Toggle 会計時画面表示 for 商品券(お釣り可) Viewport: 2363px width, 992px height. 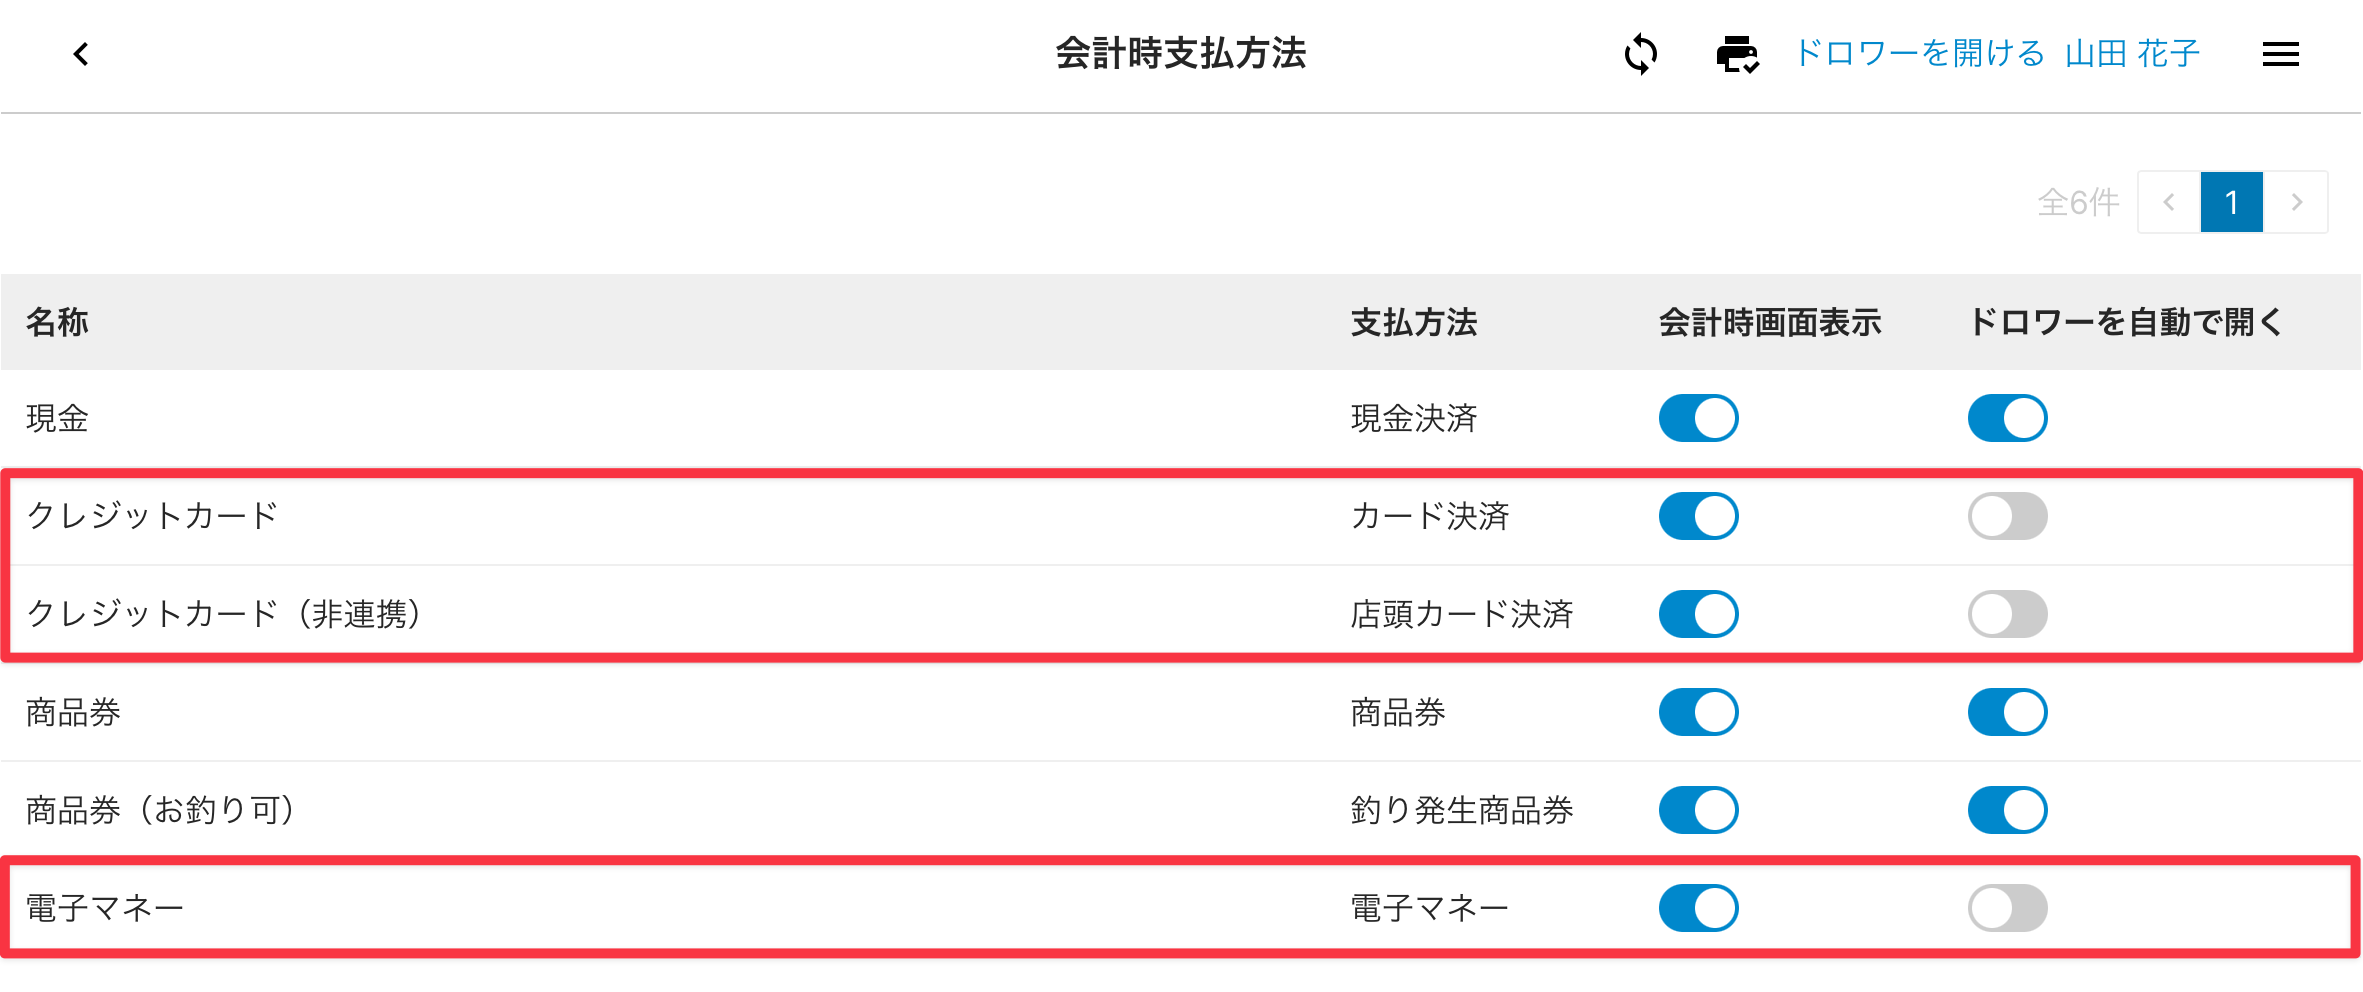[x=1698, y=810]
